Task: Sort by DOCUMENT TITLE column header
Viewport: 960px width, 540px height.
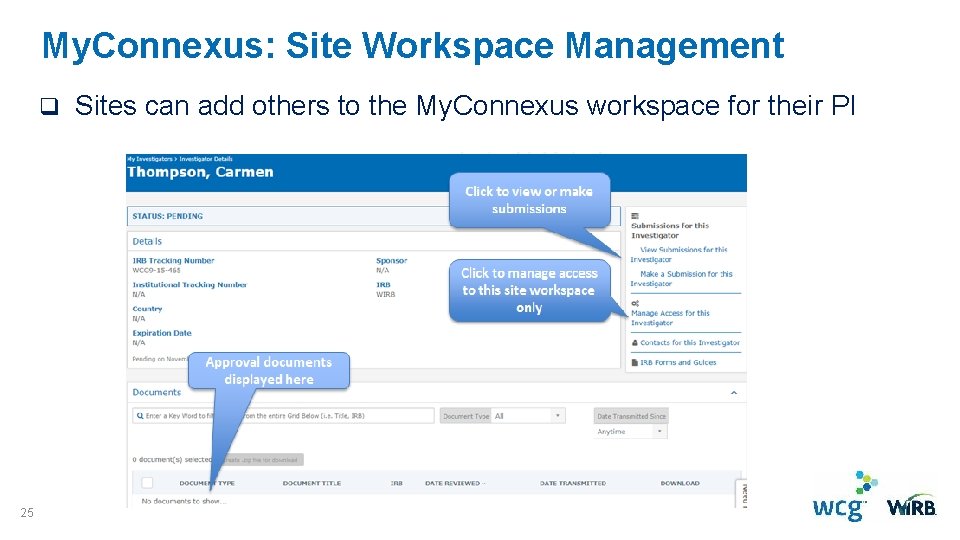Action: coord(312,483)
